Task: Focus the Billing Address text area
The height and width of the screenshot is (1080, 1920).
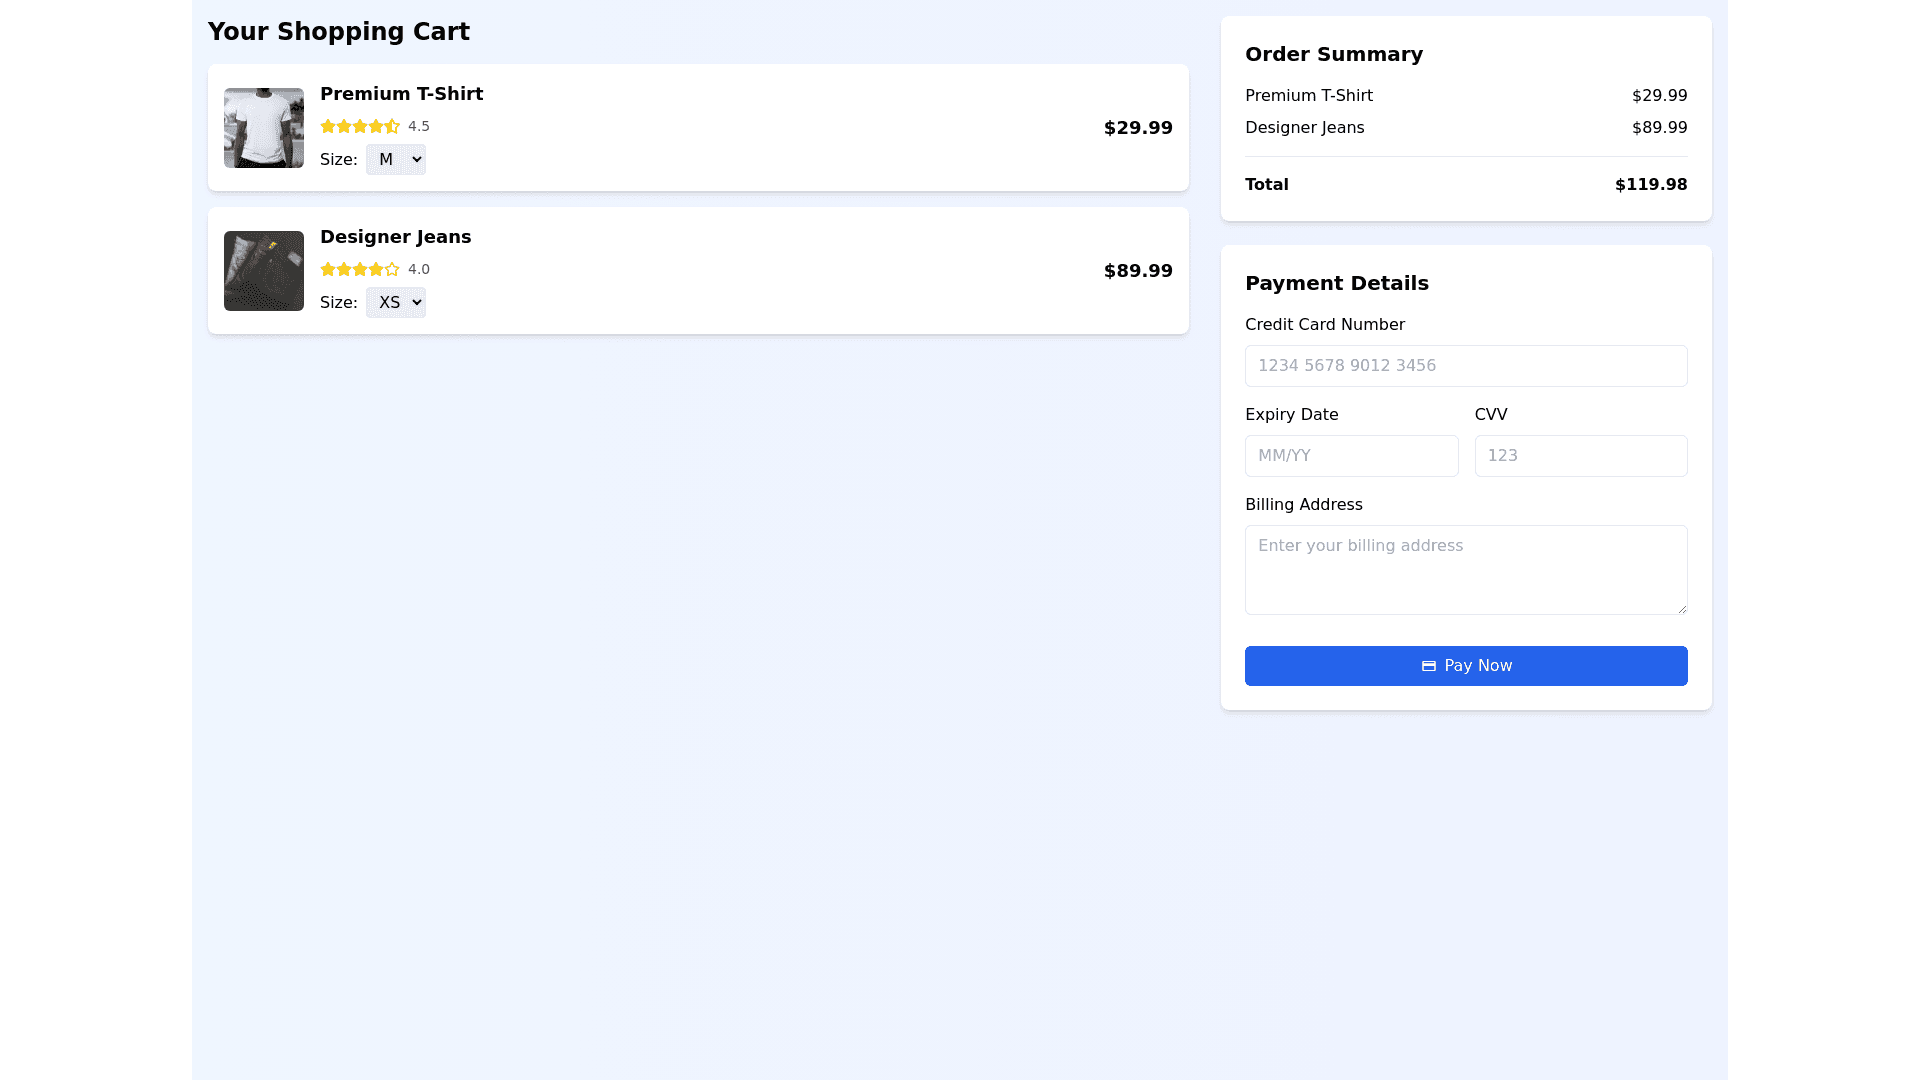Action: click(x=1465, y=570)
